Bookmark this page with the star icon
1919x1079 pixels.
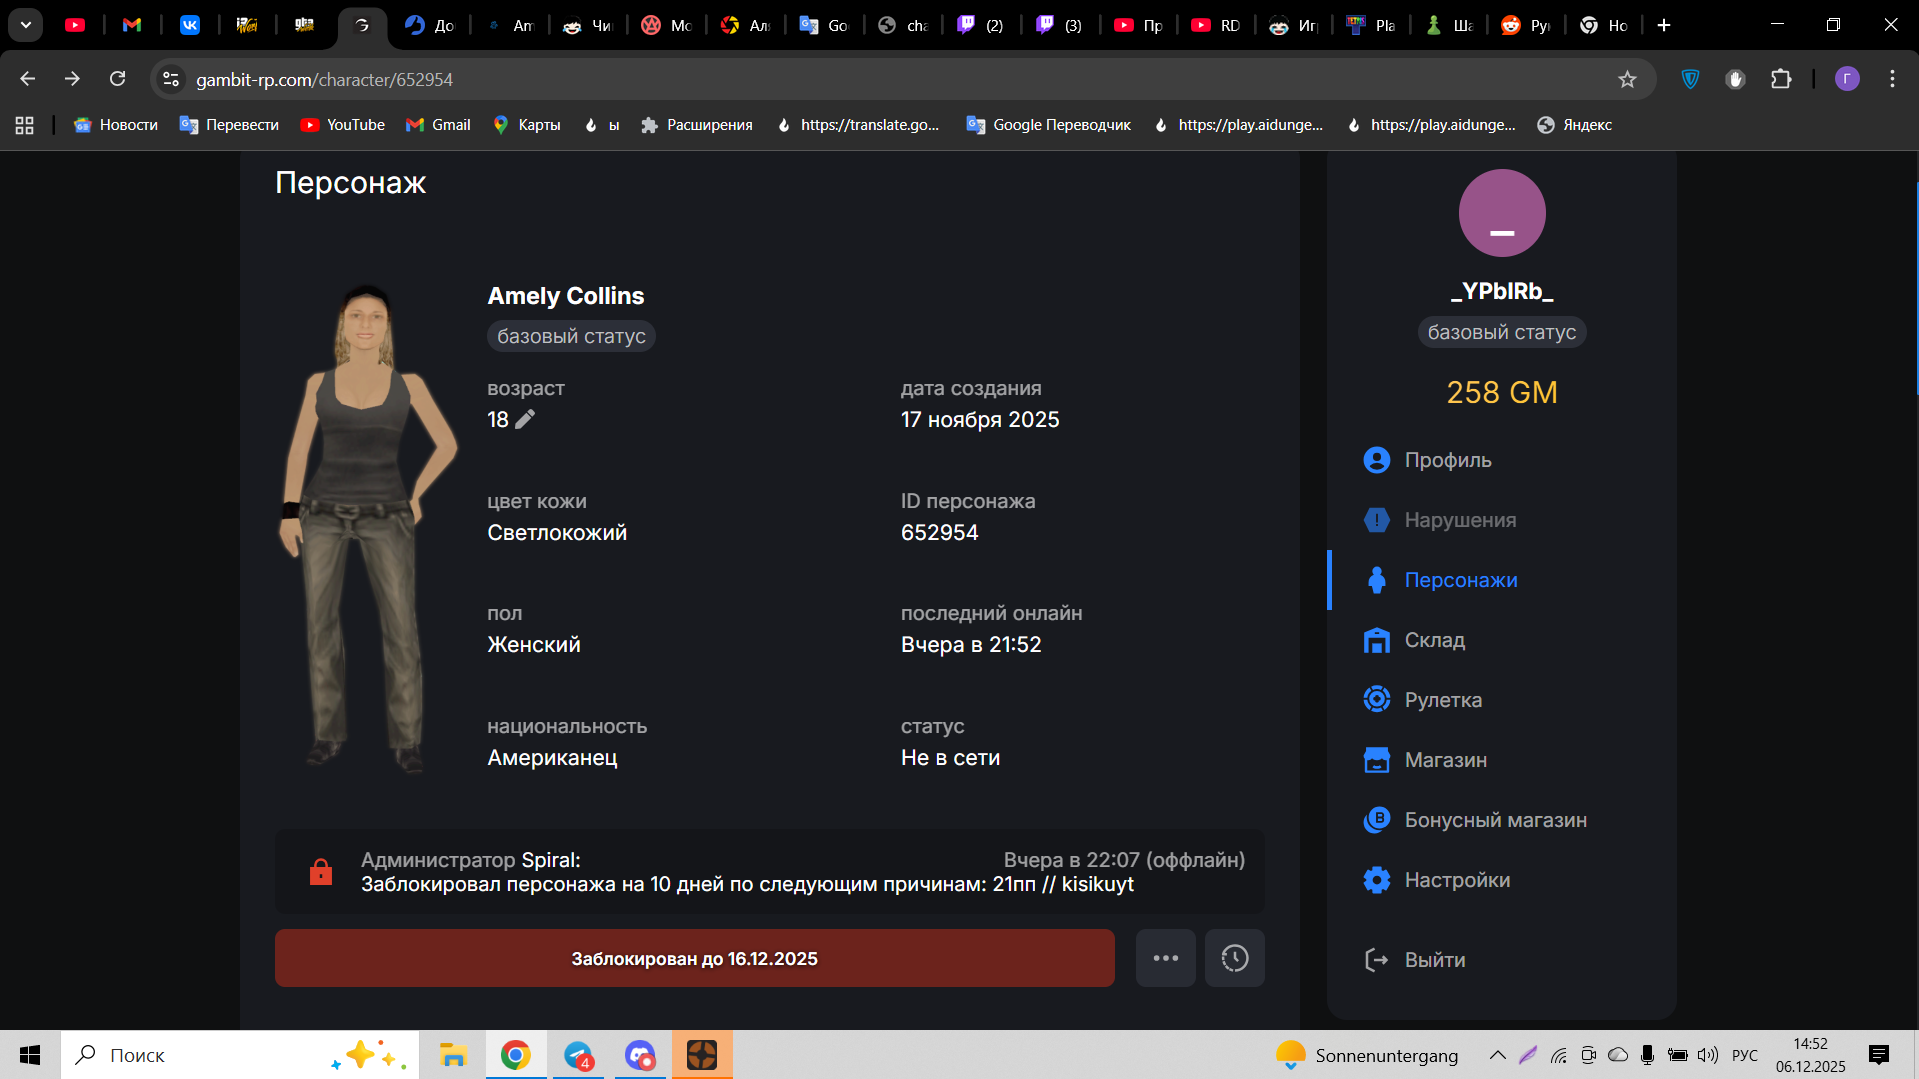1627,80
